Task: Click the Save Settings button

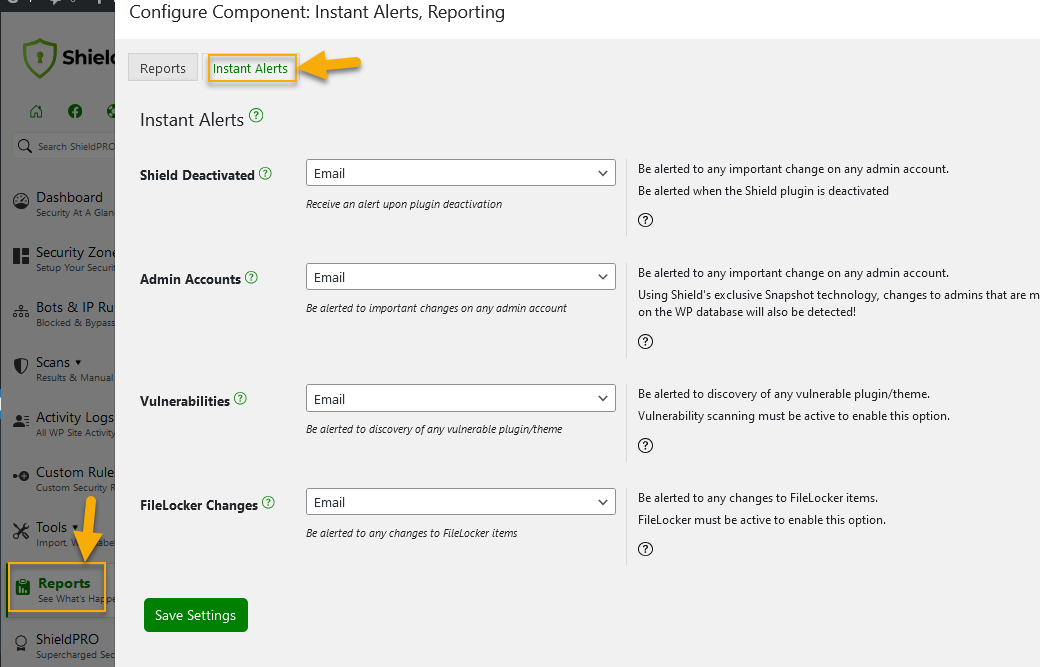Action: (196, 615)
